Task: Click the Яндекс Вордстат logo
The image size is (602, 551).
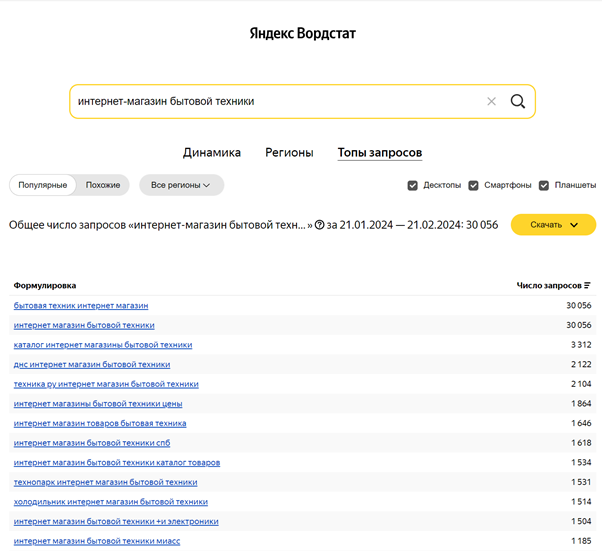Action: 303,33
